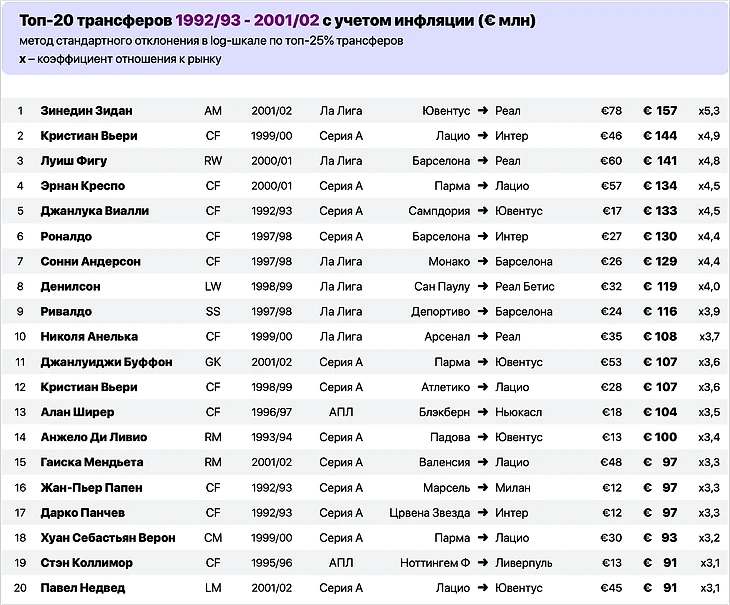Select the name Павел Недвед
This screenshot has height=605, width=730.
click(82, 588)
